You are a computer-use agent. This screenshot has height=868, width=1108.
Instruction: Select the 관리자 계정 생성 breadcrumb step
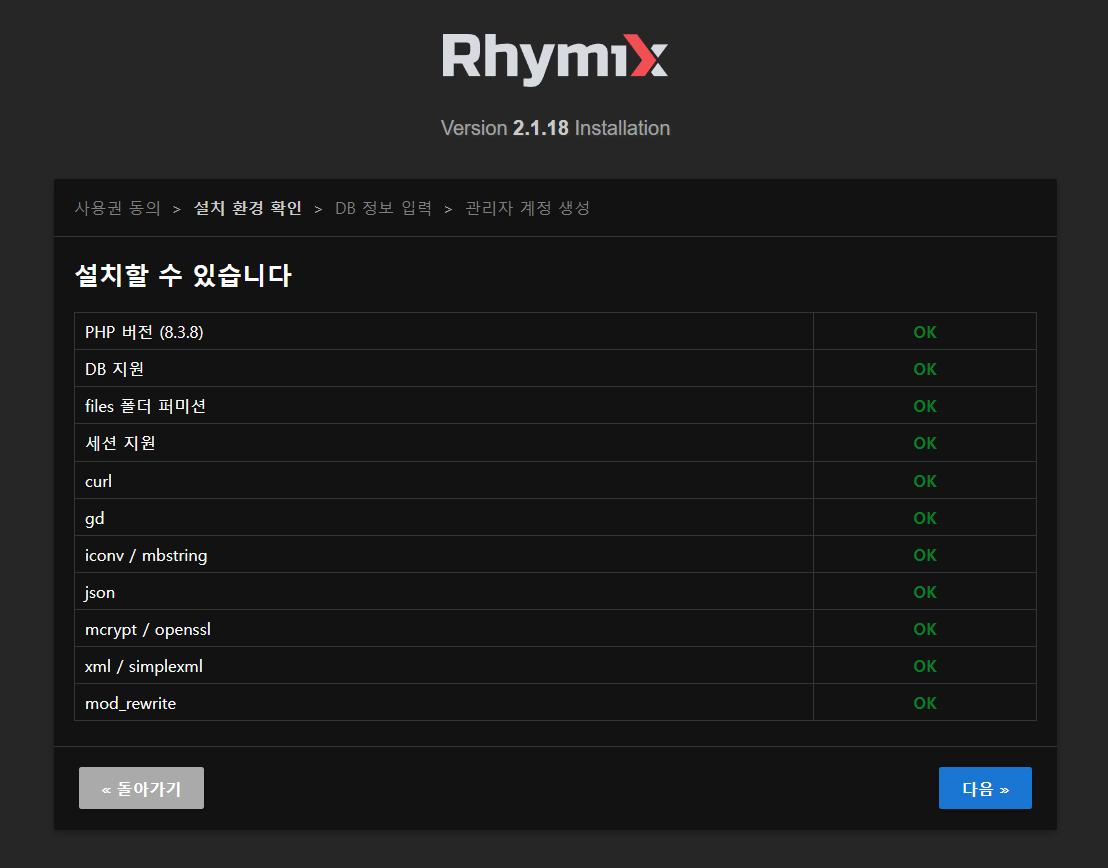pos(527,208)
